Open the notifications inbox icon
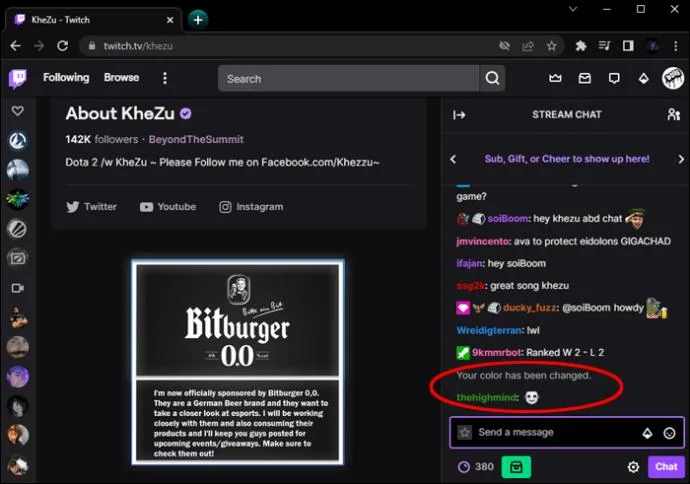 click(584, 78)
